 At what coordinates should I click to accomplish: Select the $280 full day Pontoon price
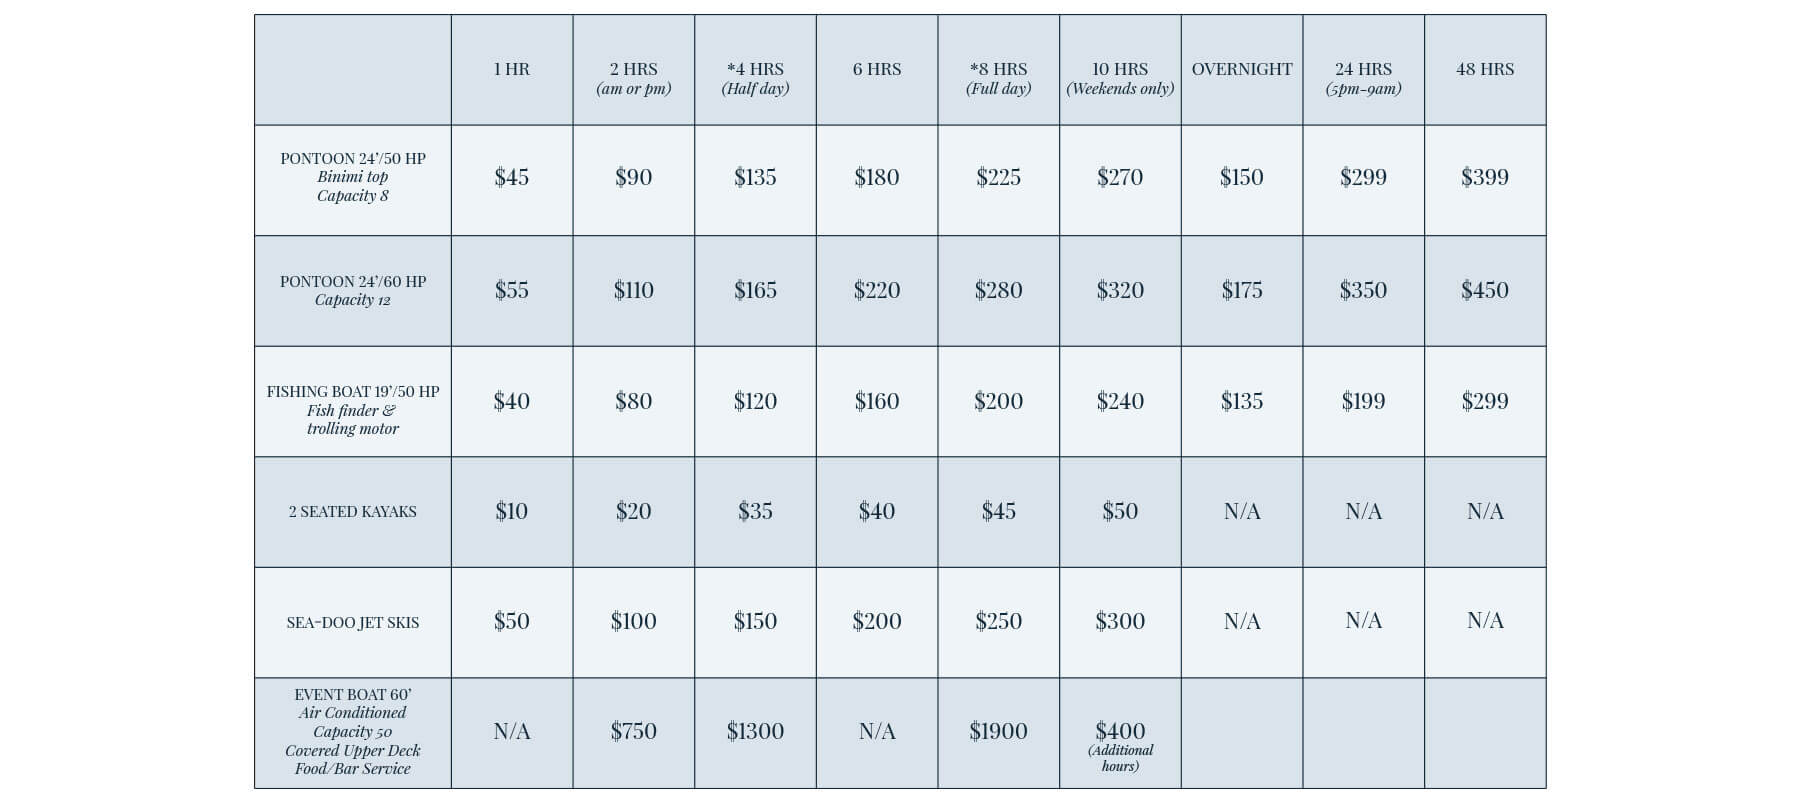pos(998,290)
